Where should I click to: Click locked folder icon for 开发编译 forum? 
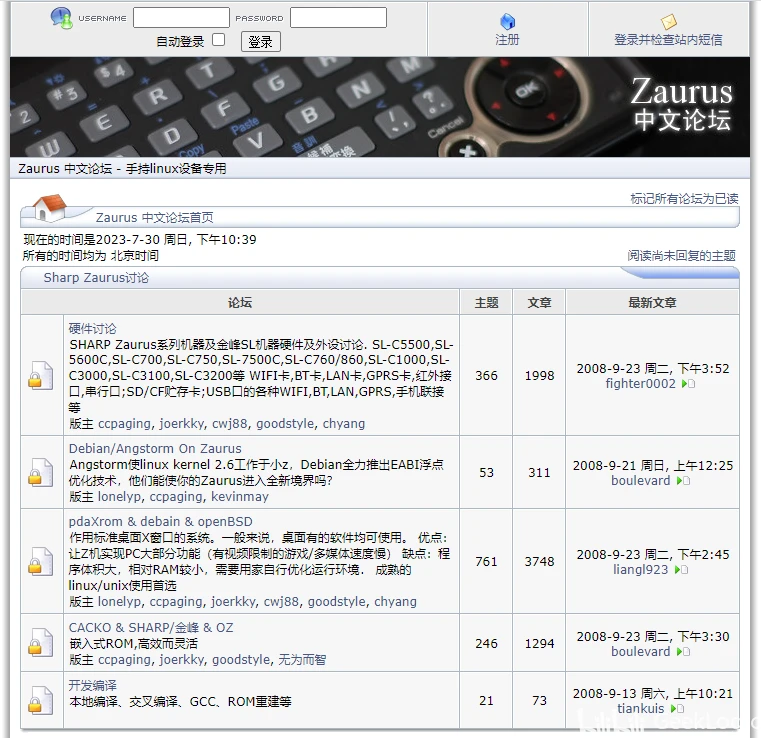point(41,700)
